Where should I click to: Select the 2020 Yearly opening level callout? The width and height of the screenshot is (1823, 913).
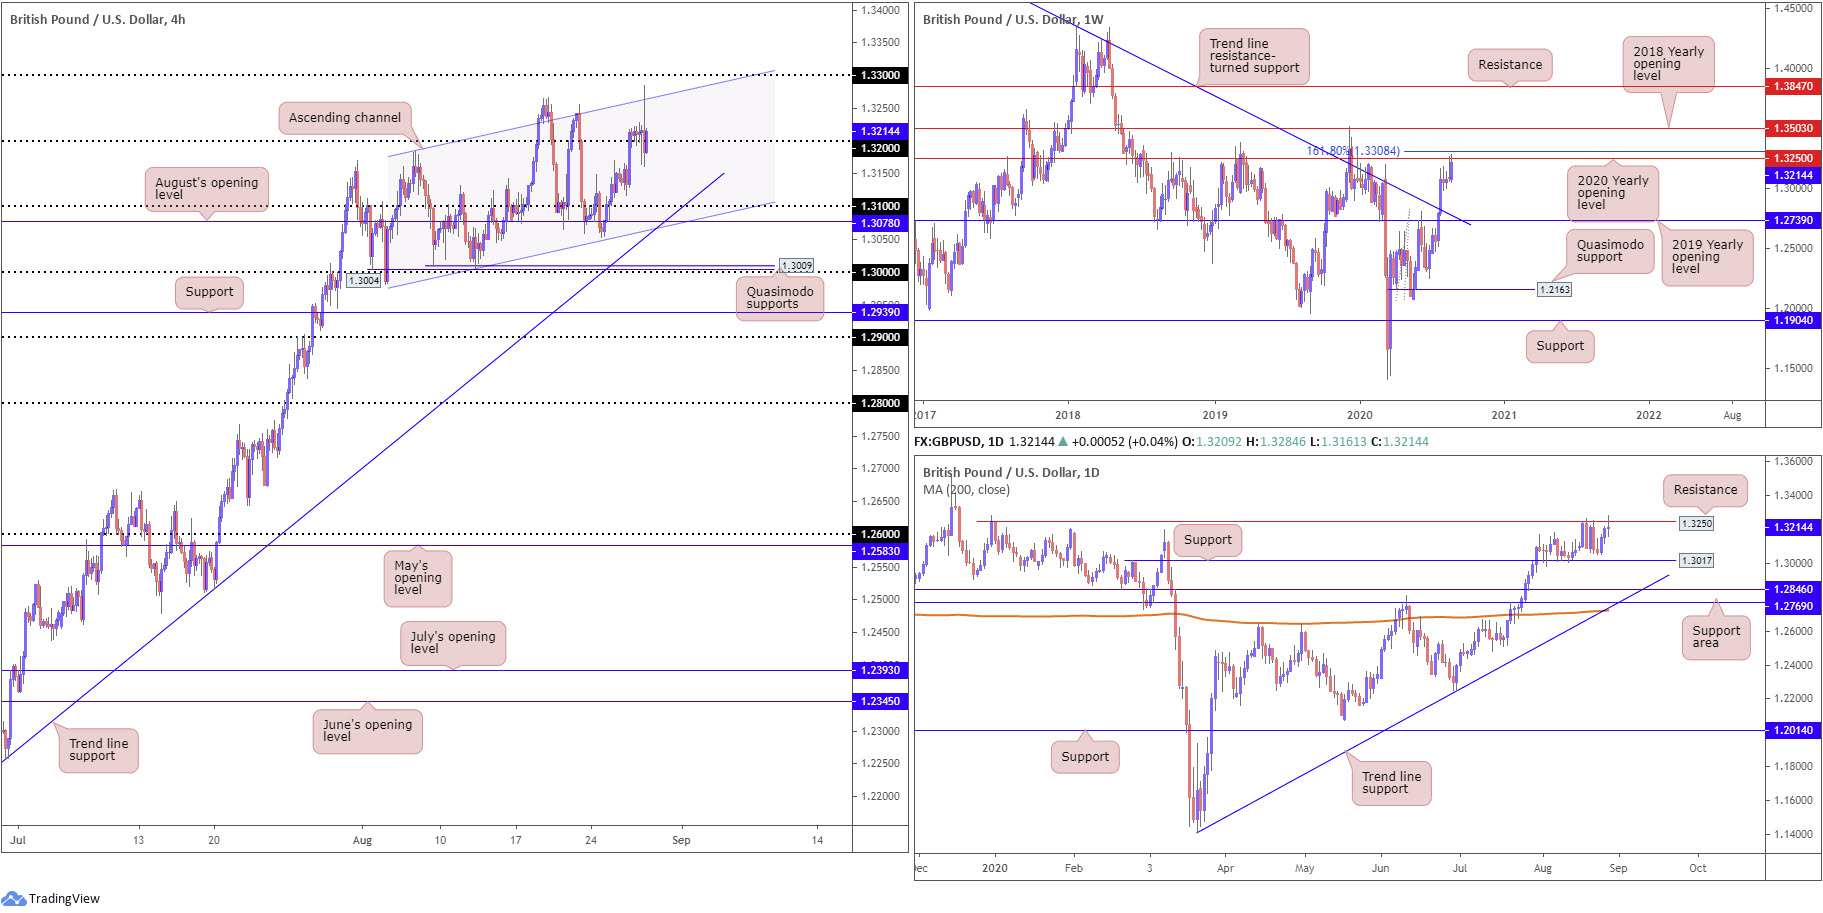pyautogui.click(x=1612, y=193)
